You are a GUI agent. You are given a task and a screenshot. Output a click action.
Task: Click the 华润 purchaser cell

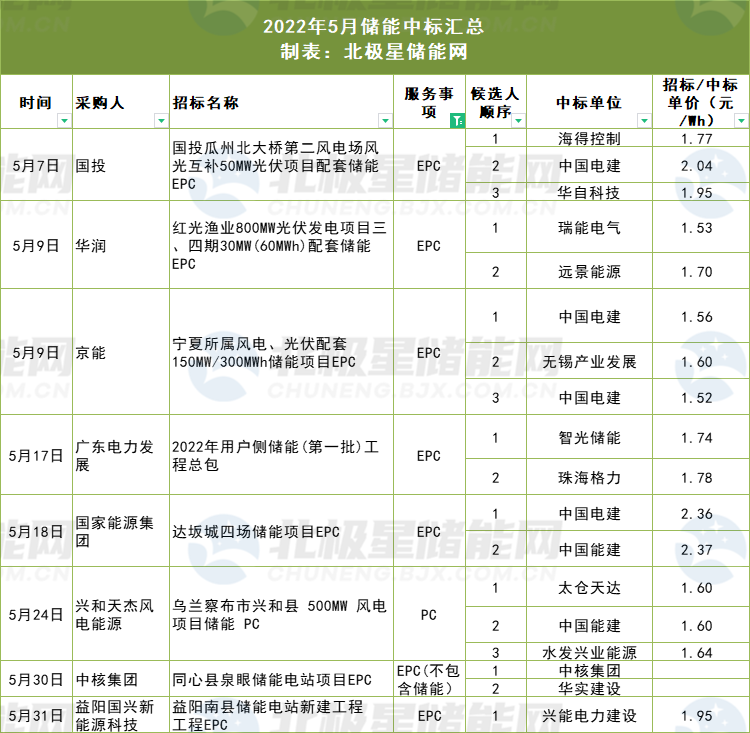pos(119,245)
